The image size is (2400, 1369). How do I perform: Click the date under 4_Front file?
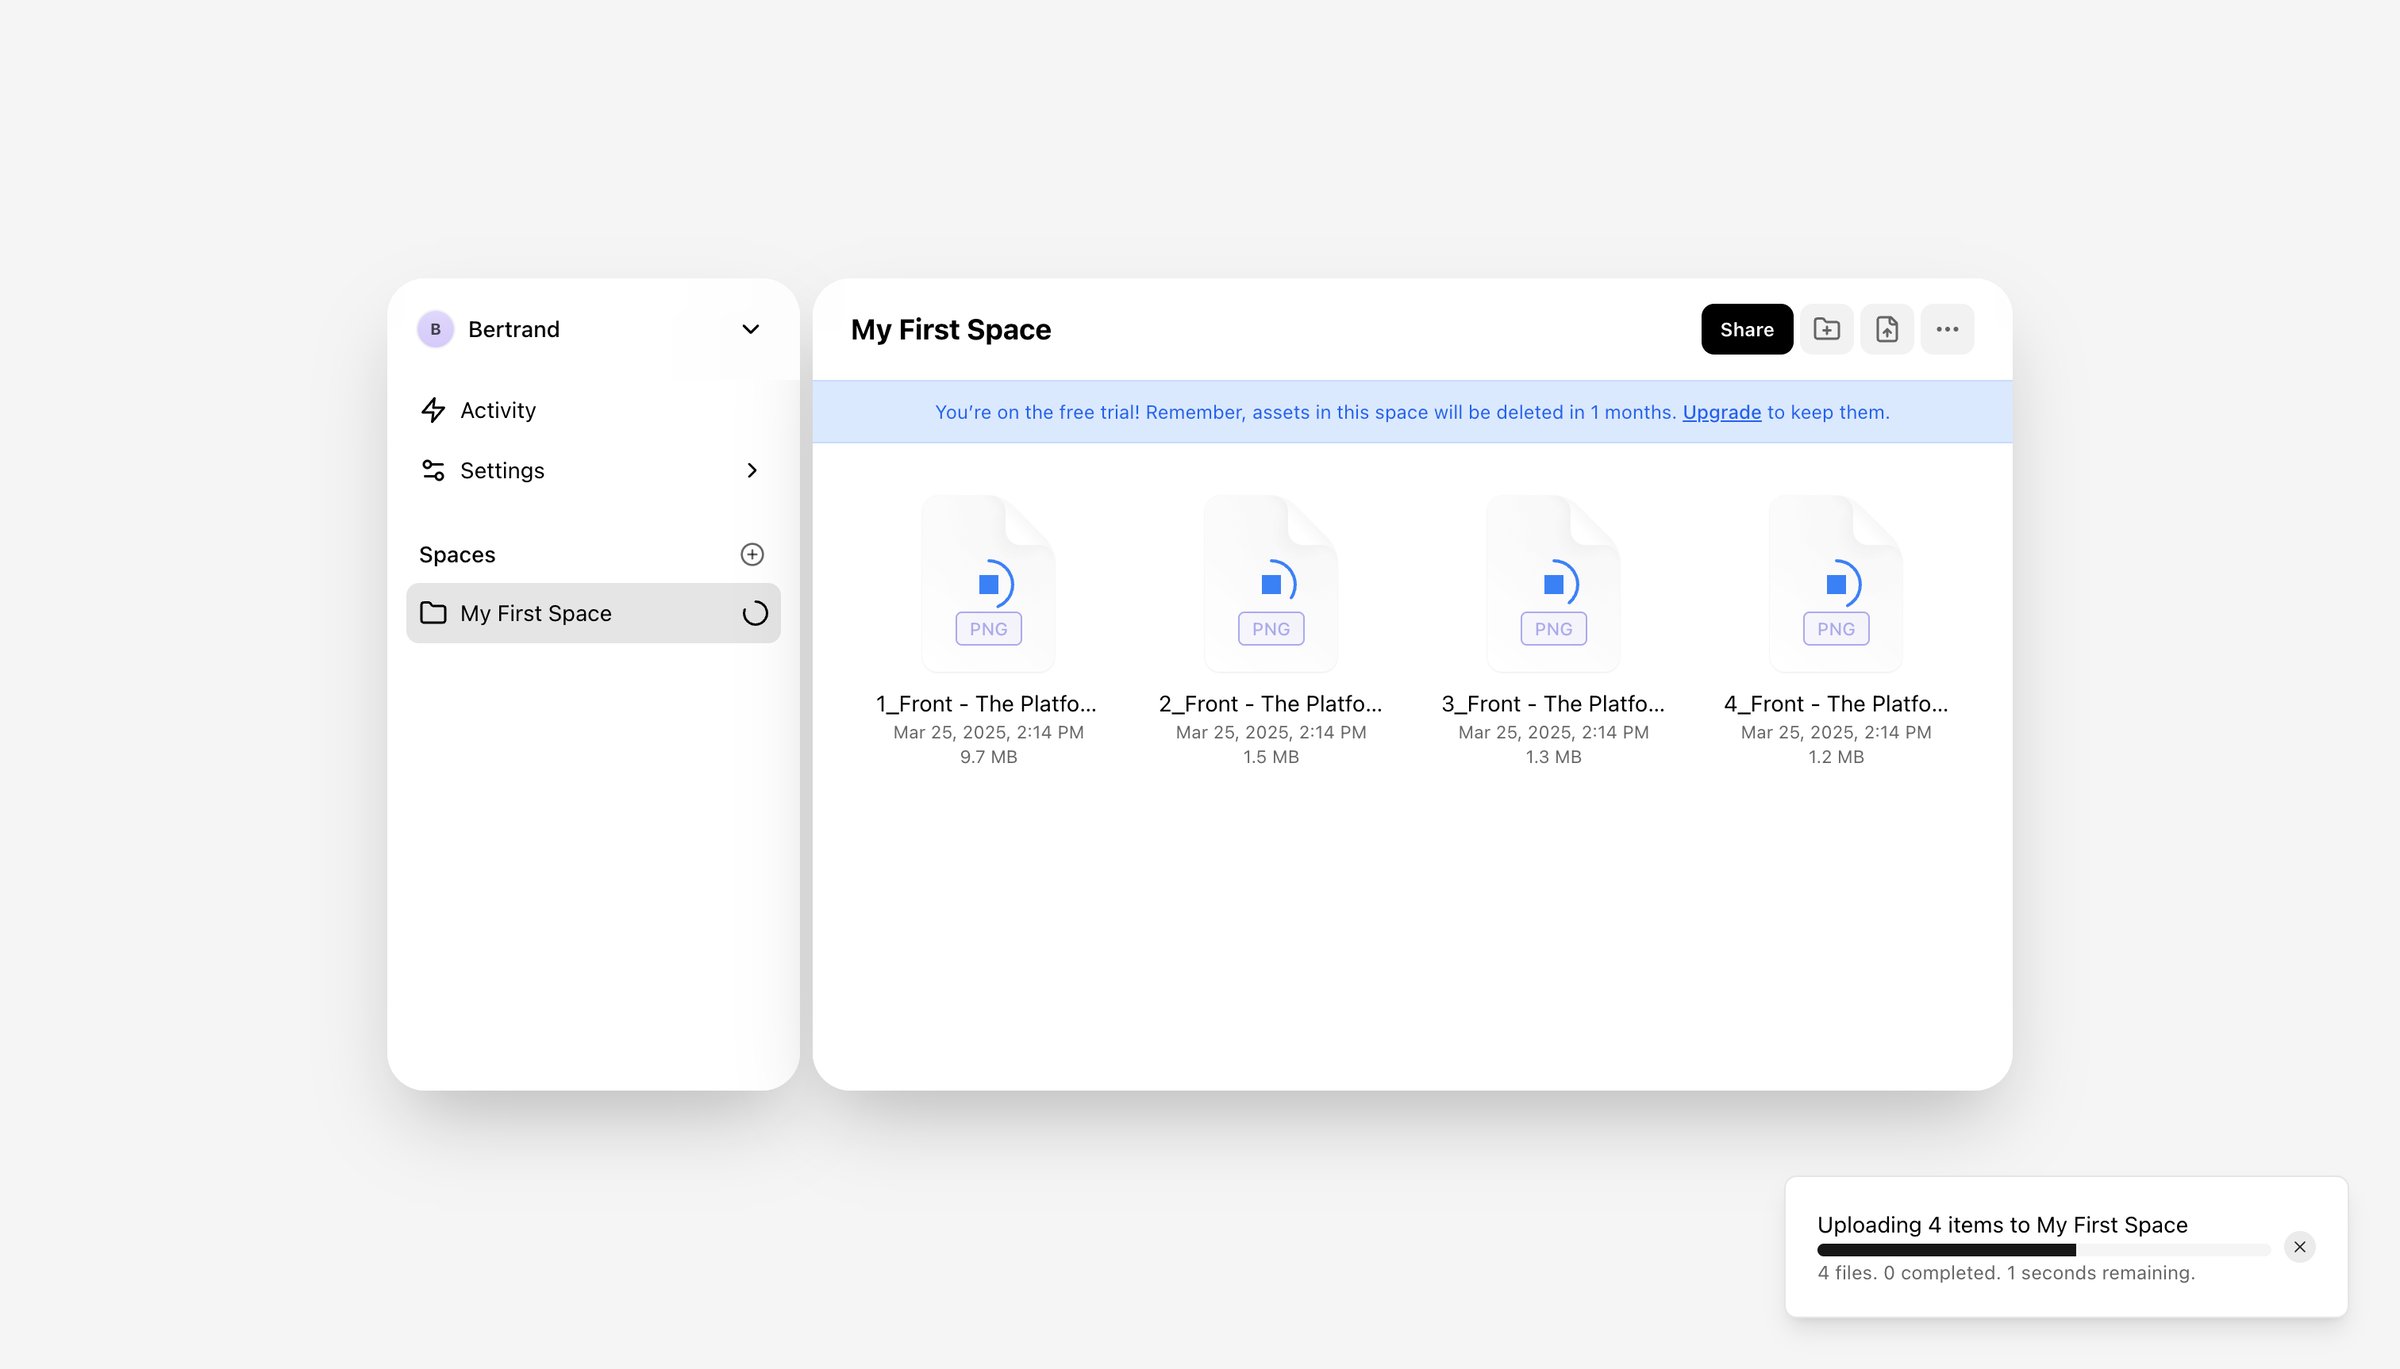(x=1836, y=732)
